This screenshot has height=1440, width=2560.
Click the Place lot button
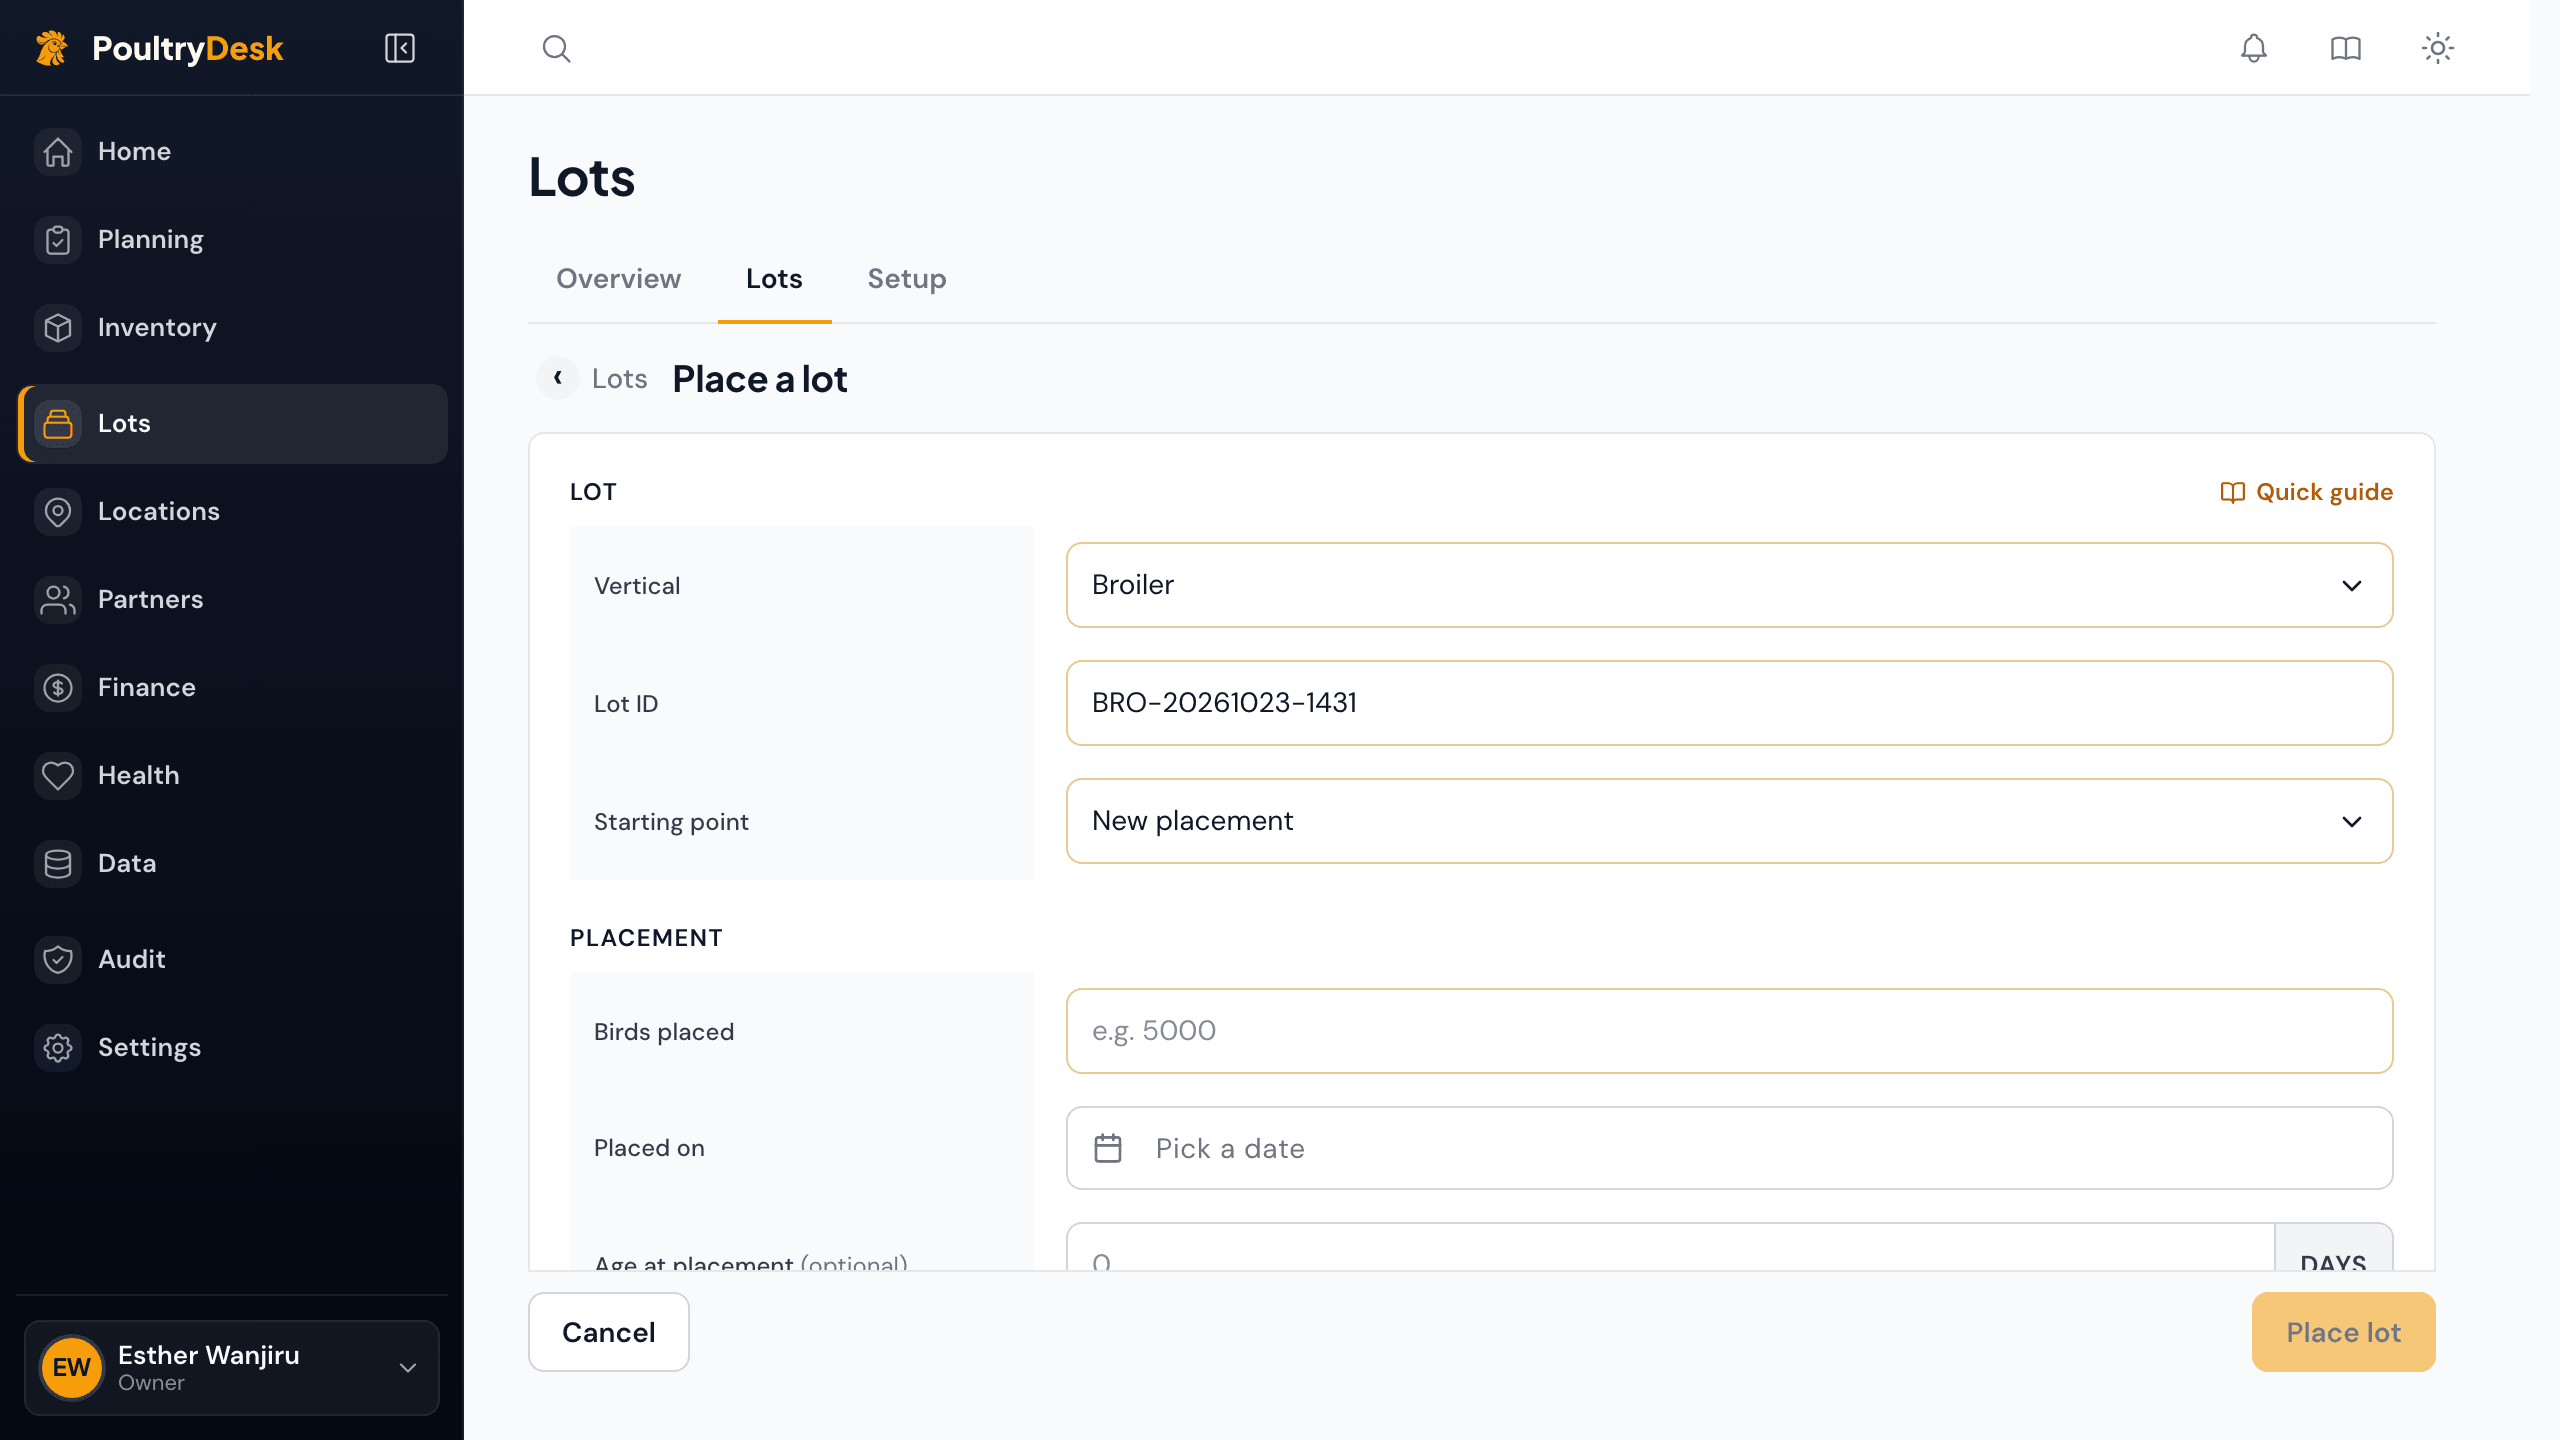pos(2343,1332)
